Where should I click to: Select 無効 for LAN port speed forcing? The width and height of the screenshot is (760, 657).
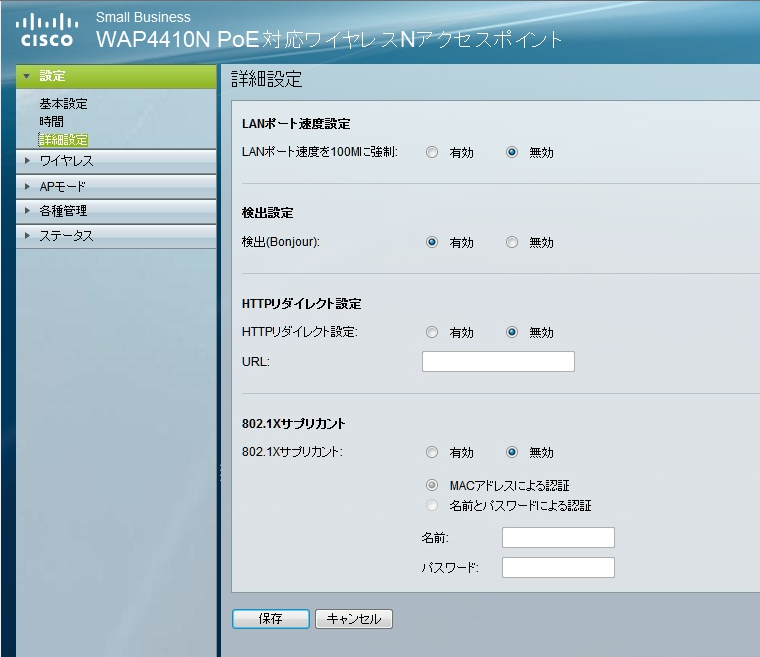511,152
